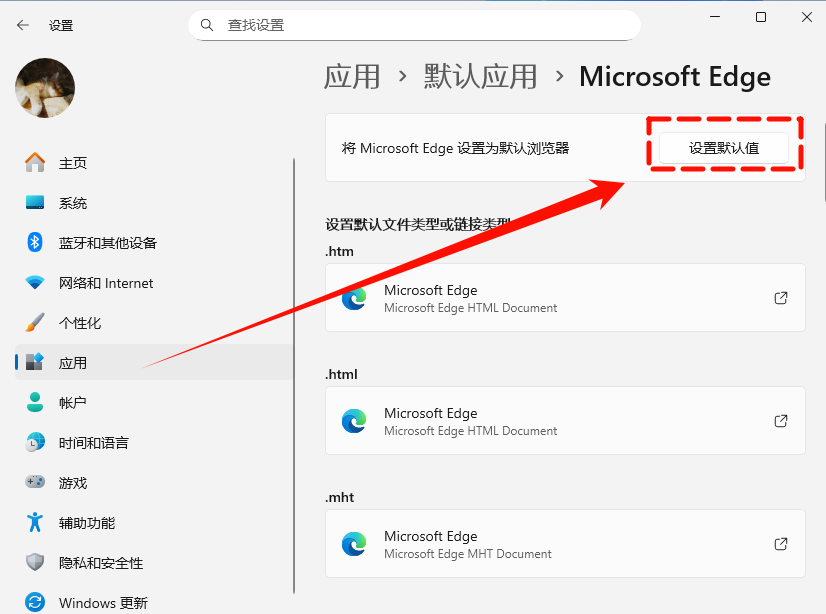Open the .htm default app external-link icon

[781, 298]
